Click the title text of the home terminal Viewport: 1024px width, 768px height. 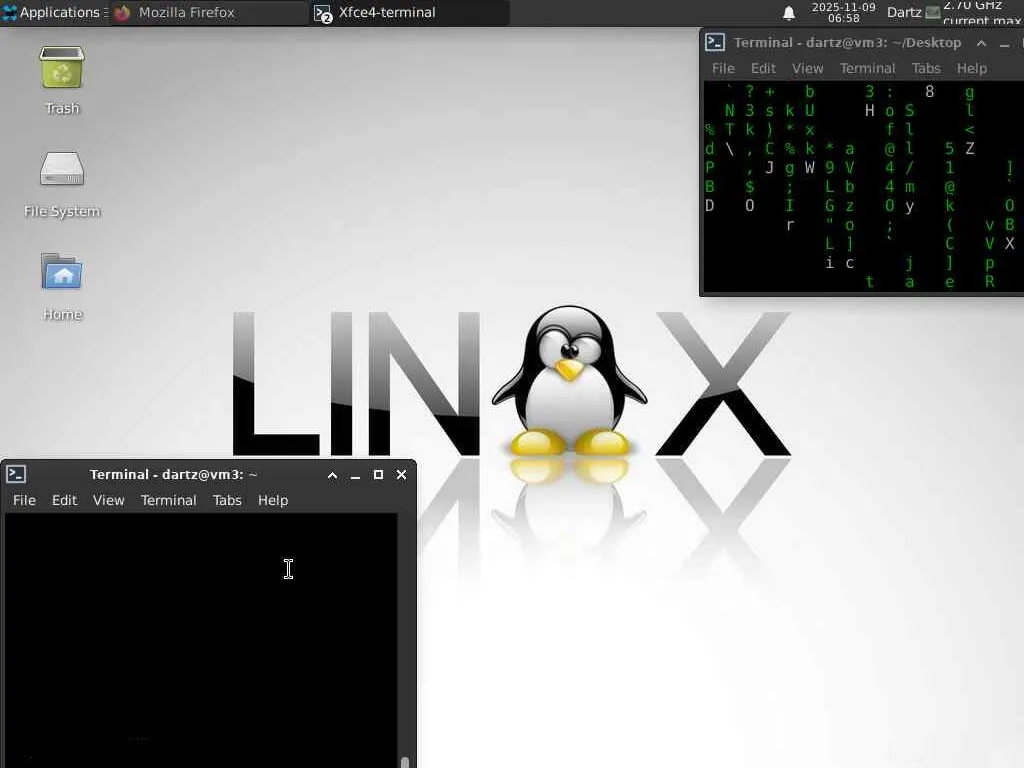pyautogui.click(x=173, y=475)
